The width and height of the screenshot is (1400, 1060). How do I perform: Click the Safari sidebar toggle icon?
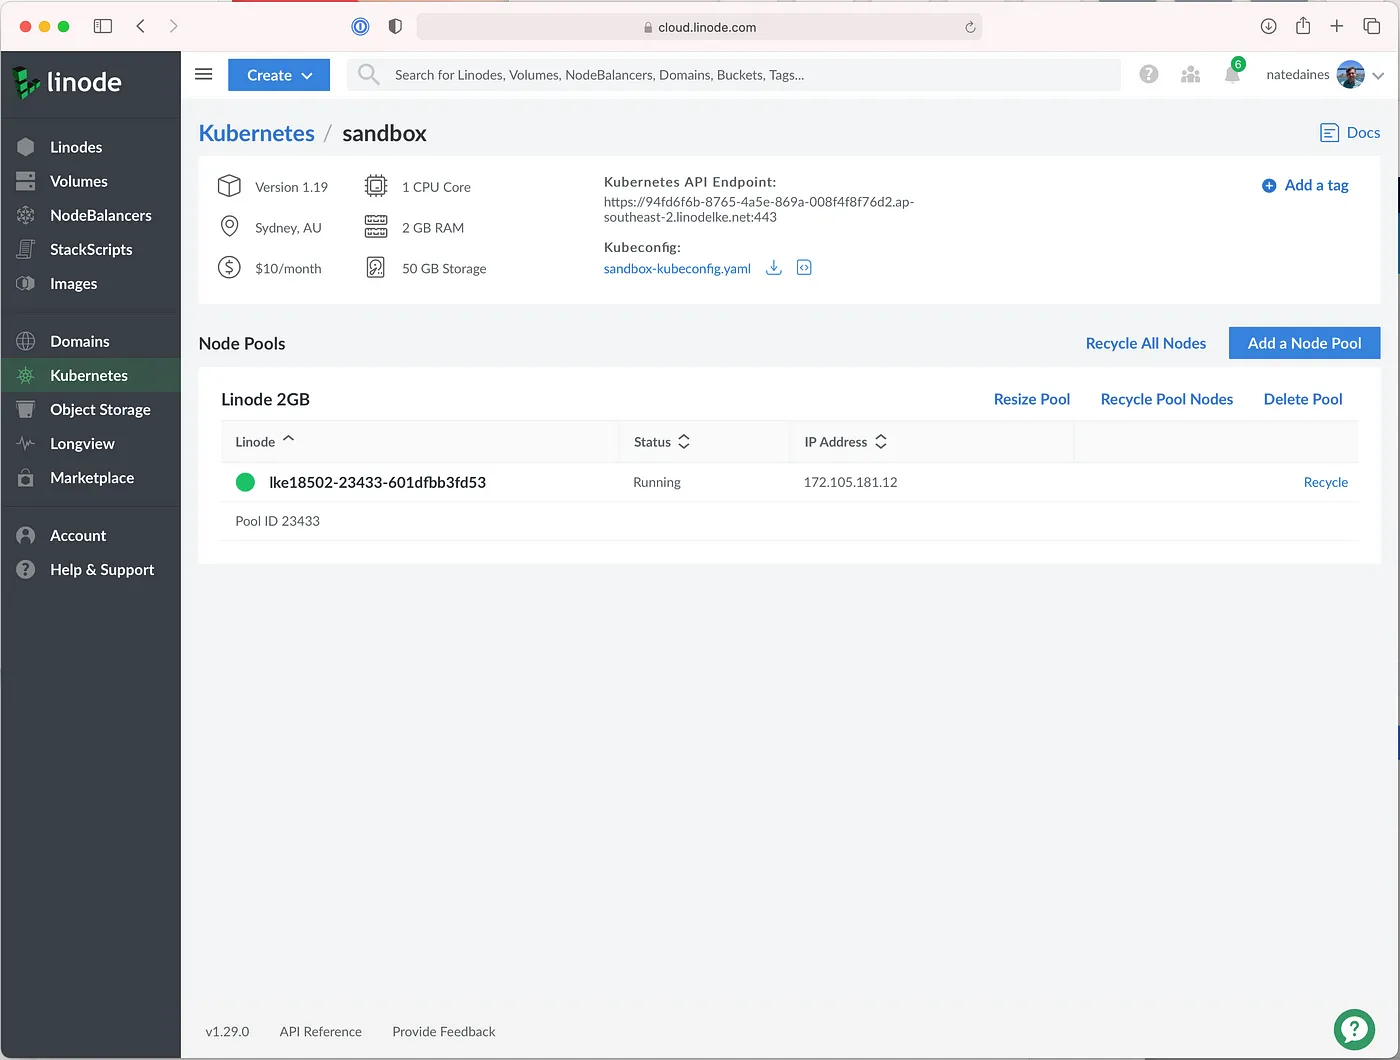pos(102,26)
